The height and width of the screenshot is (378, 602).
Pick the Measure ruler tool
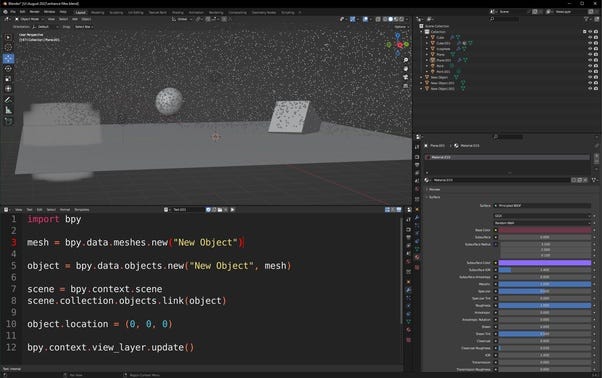[8, 110]
